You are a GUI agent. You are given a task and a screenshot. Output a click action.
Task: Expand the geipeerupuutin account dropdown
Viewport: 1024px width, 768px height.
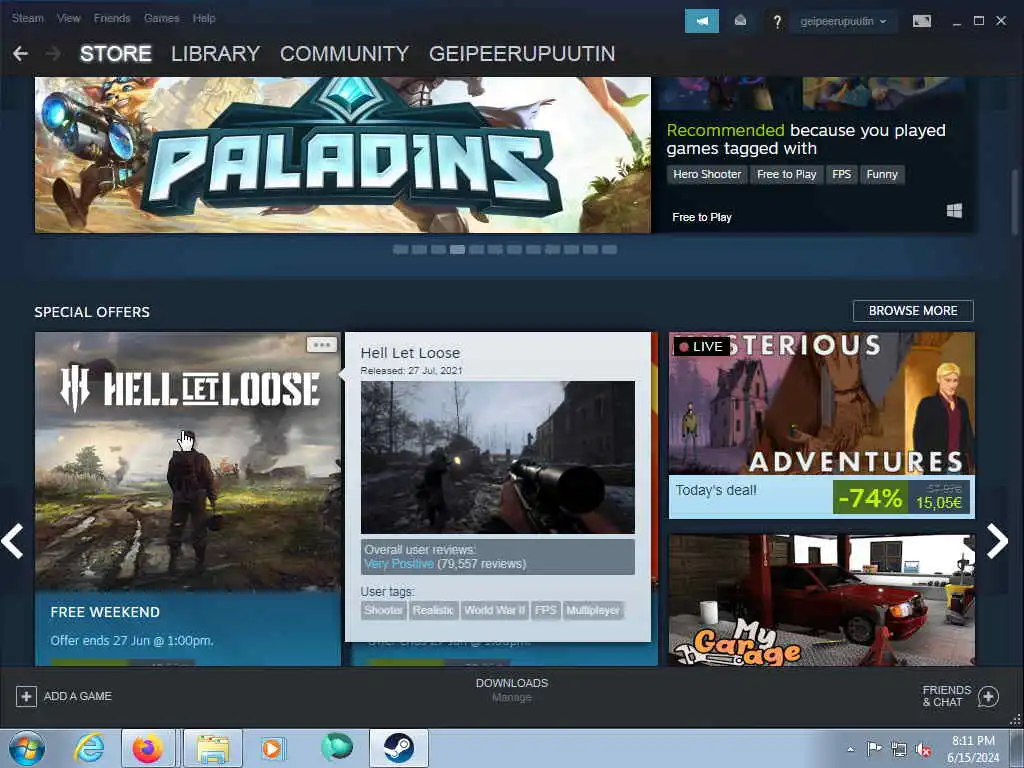click(843, 21)
